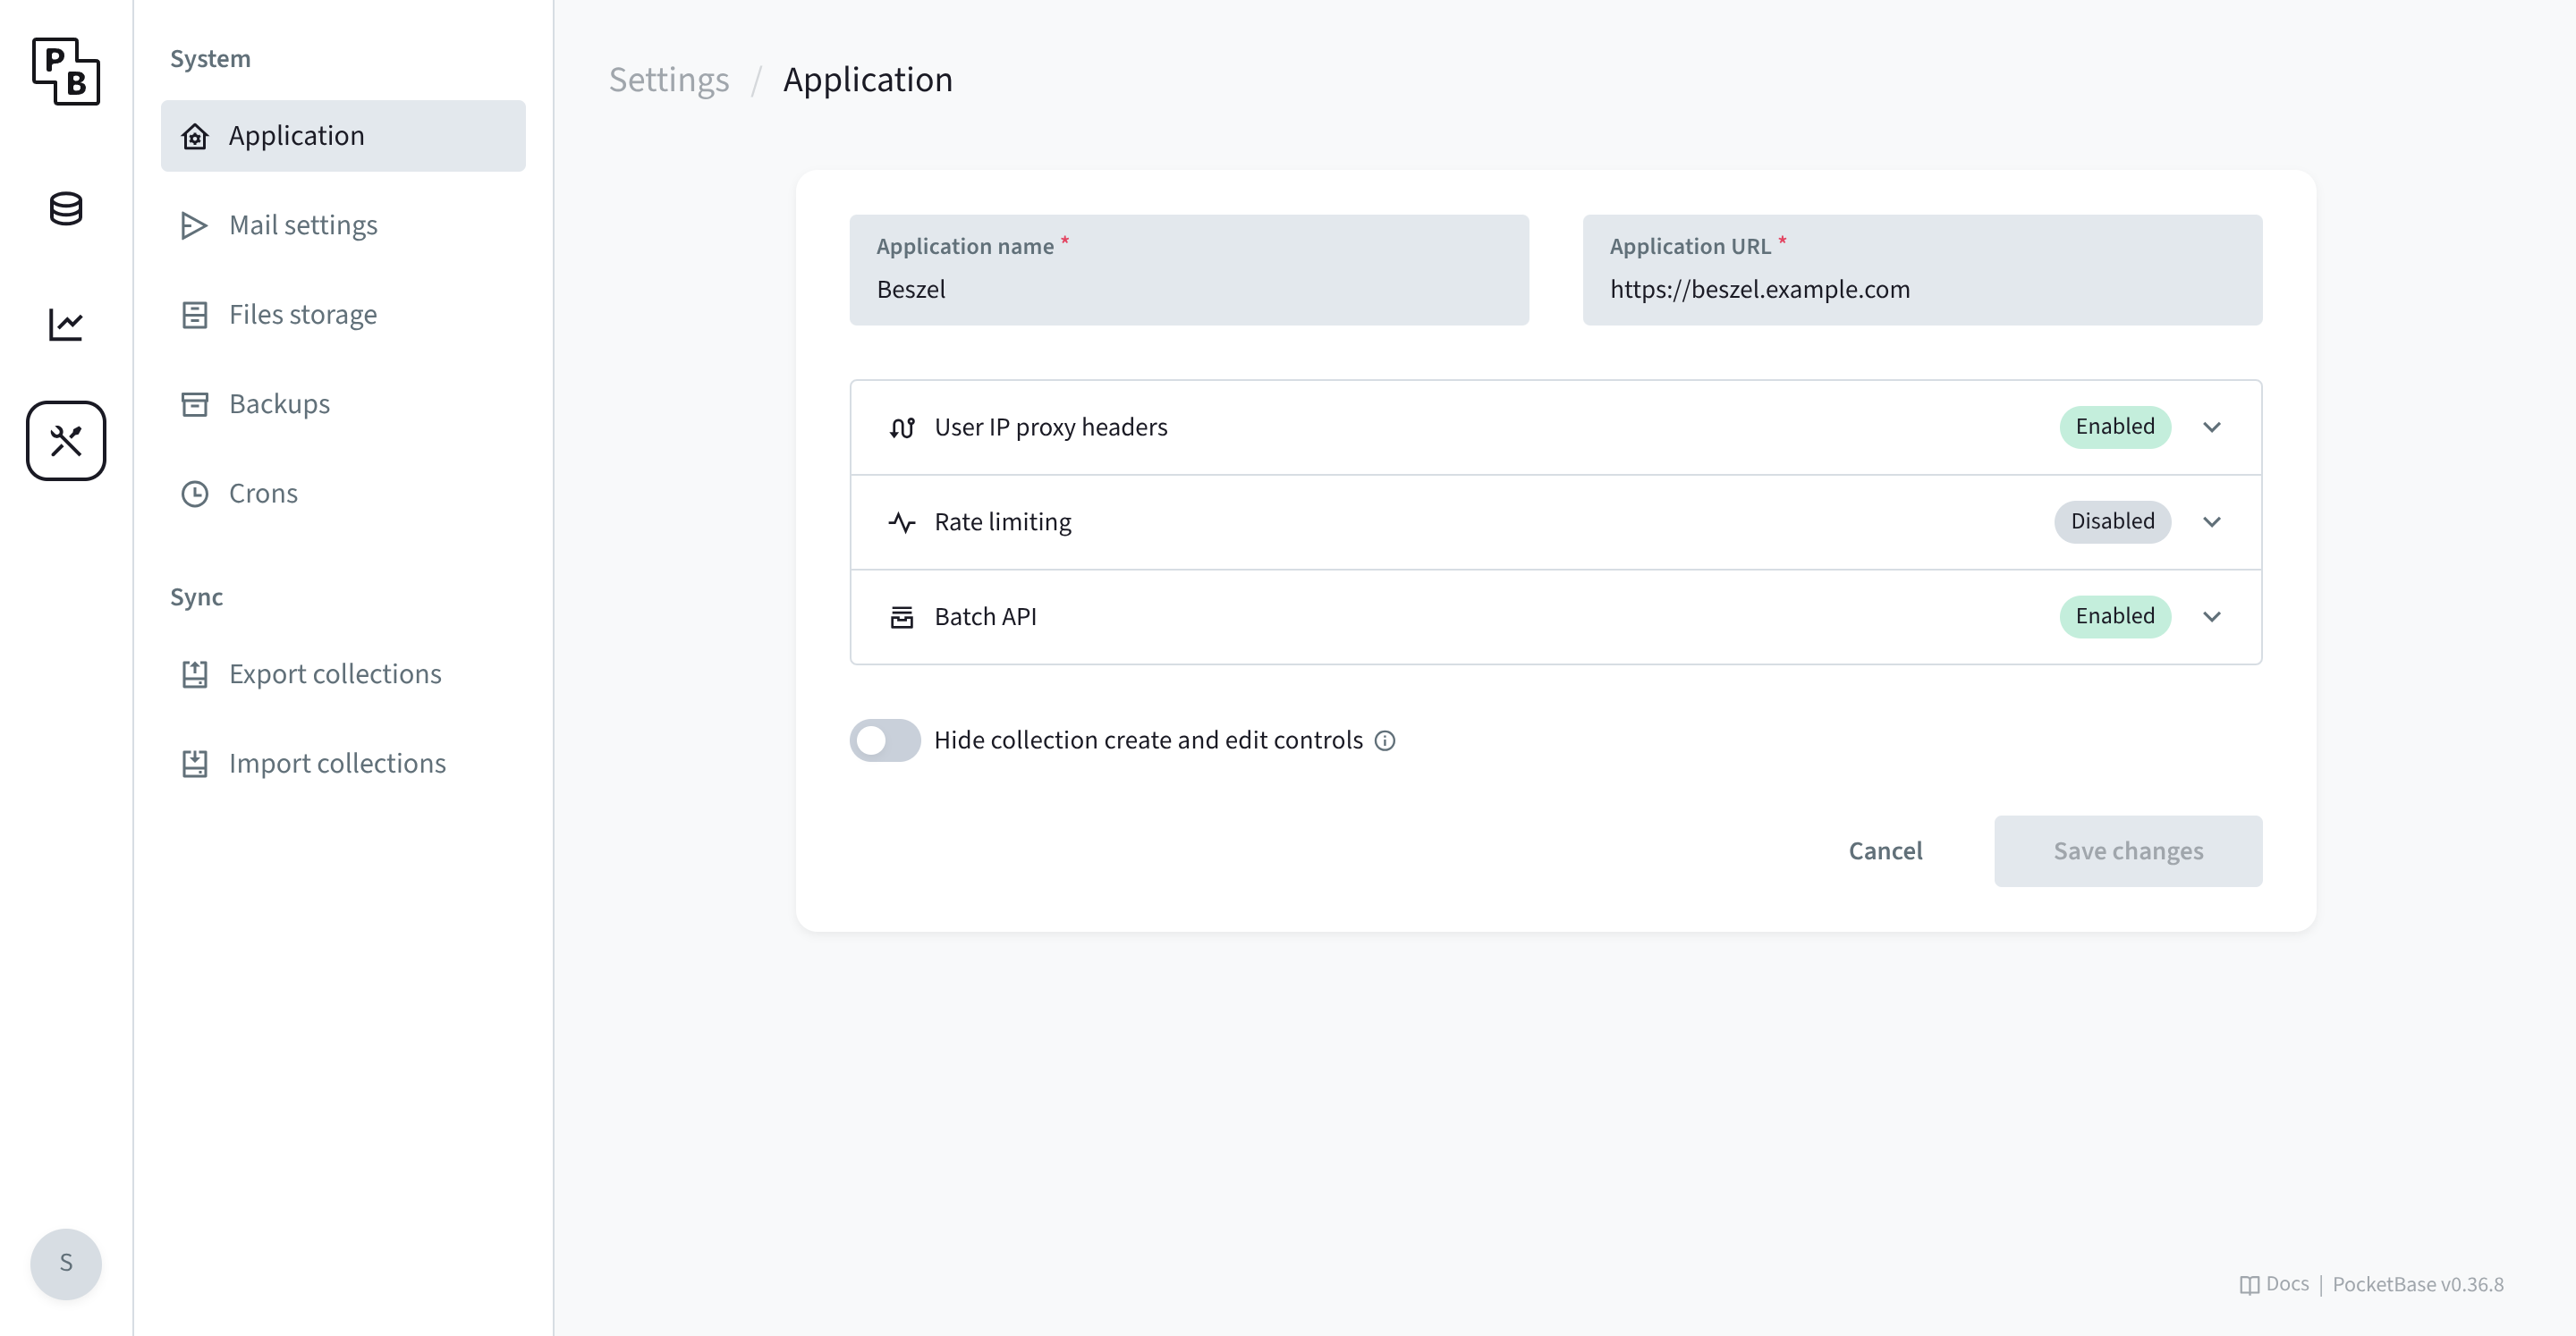2576x1336 pixels.
Task: Open the Application settings menu item
Action: (x=343, y=136)
